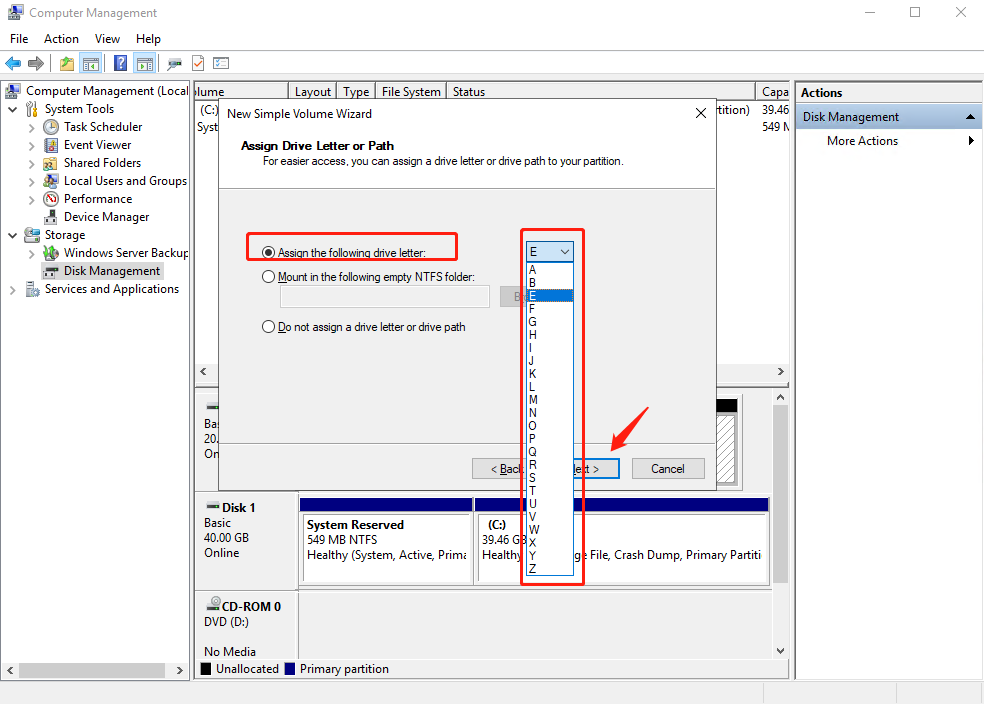Image resolution: width=984 pixels, height=704 pixels.
Task: Click the Task Scheduler clock icon
Action: [x=51, y=127]
